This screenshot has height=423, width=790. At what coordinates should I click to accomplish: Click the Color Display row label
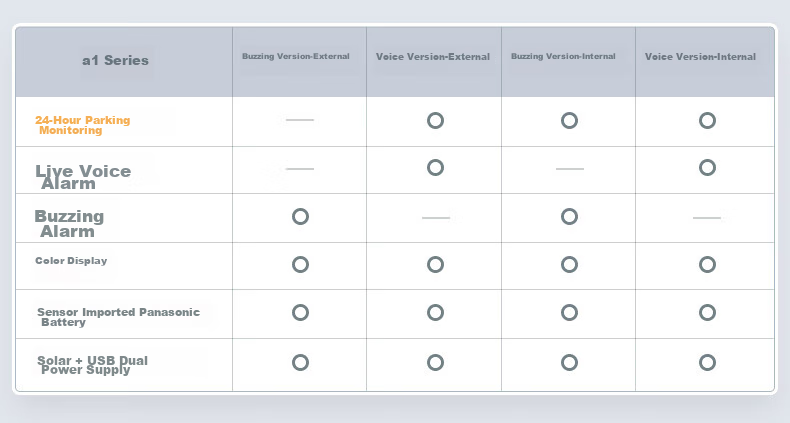pyautogui.click(x=71, y=261)
